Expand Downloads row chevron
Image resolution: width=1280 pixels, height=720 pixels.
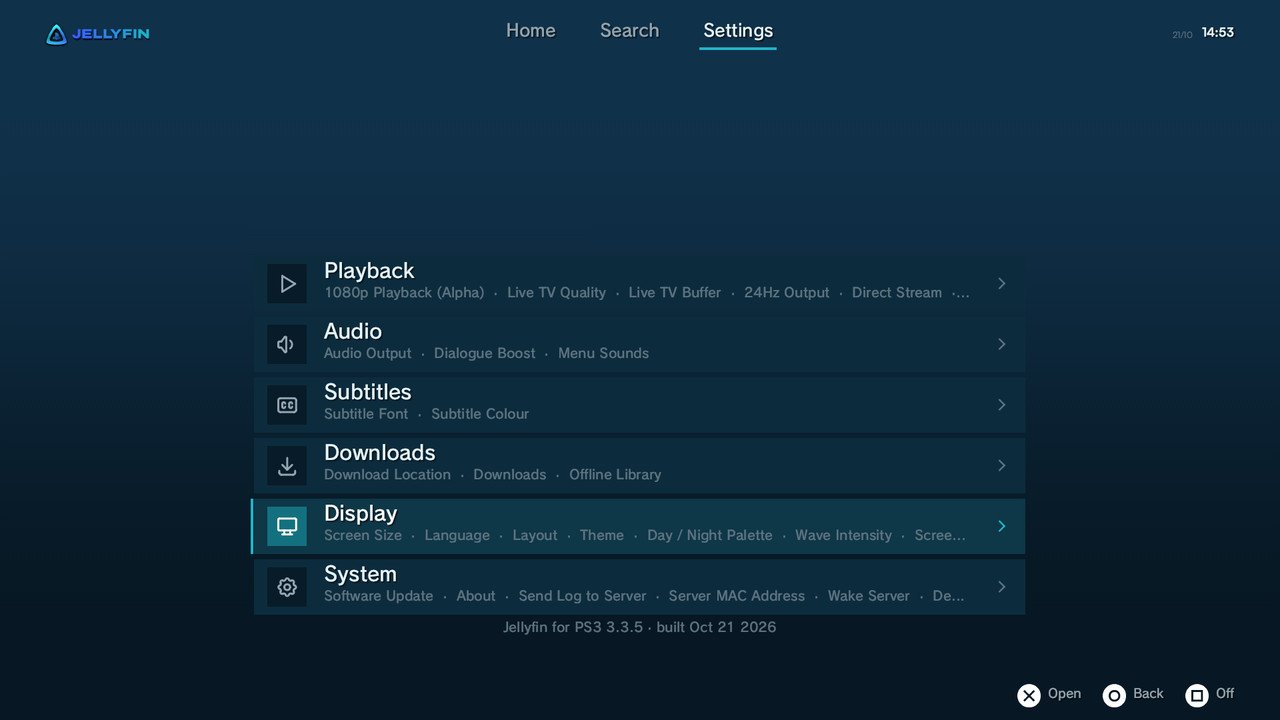[x=1001, y=466]
